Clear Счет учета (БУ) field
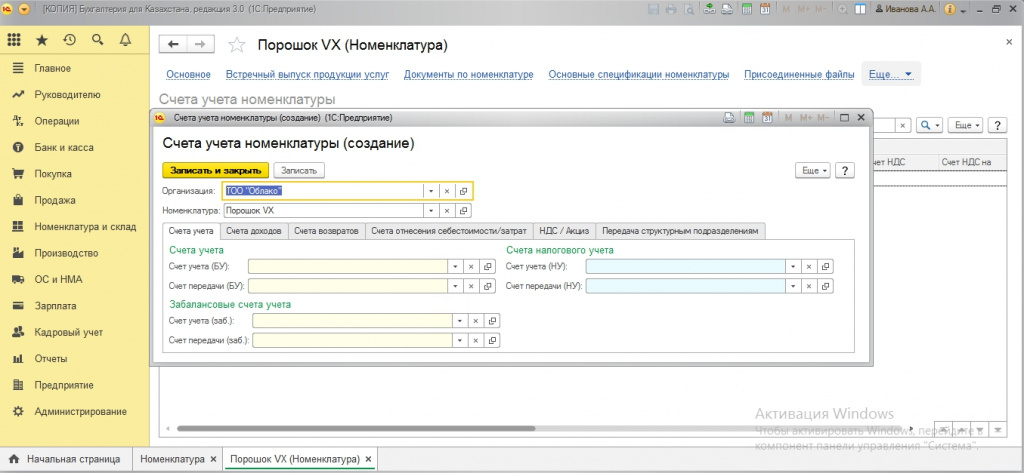The height and width of the screenshot is (473, 1024). [x=472, y=267]
